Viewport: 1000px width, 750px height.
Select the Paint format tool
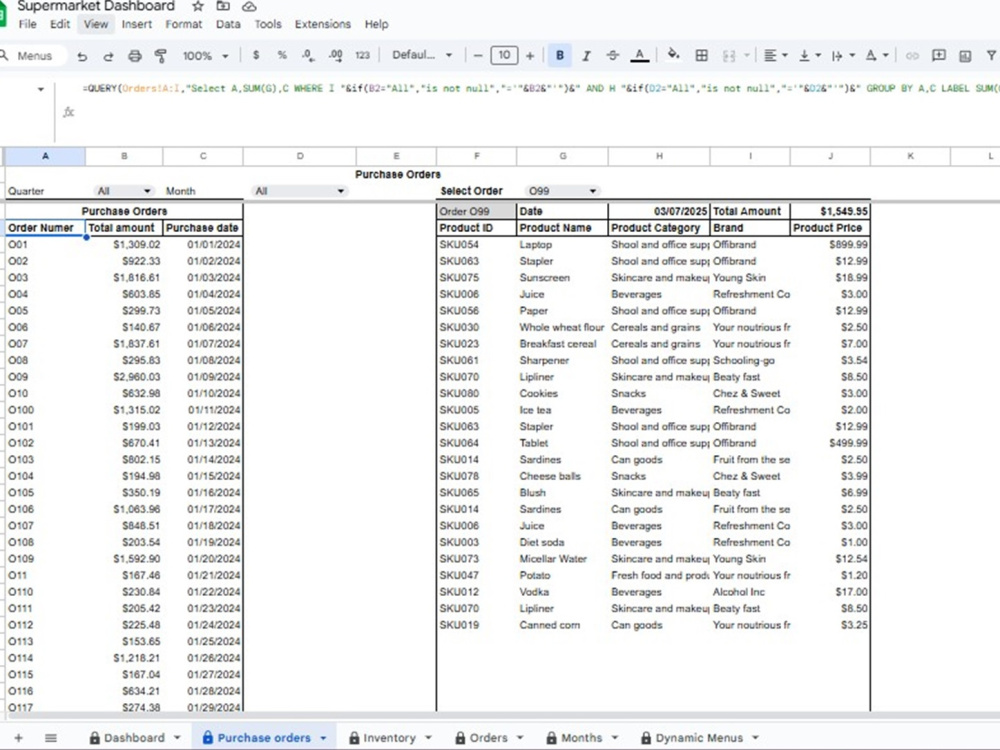[159, 55]
